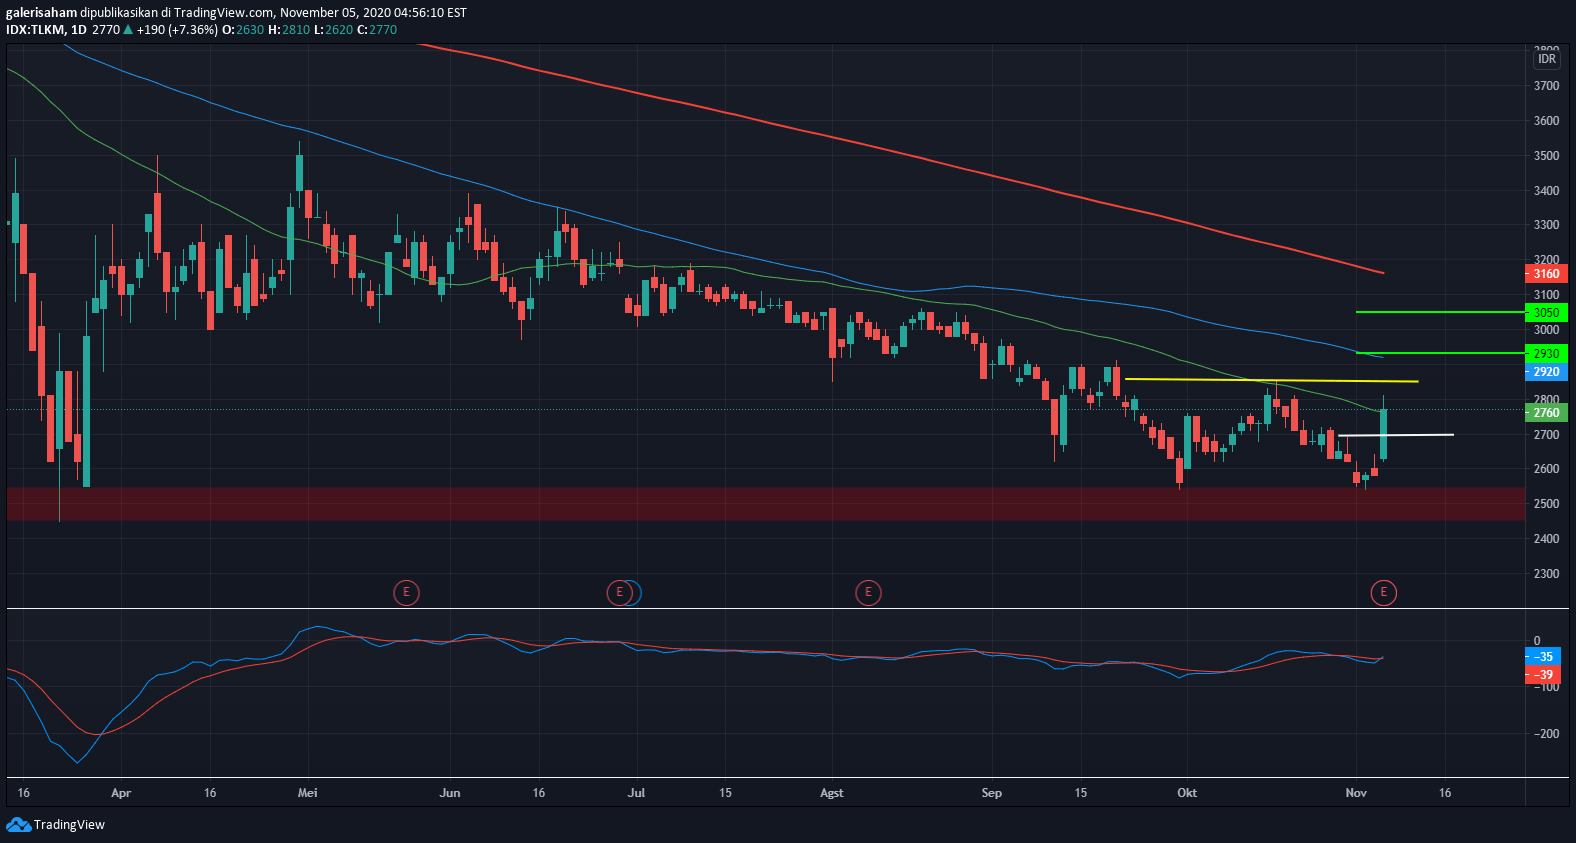Click the 2700 price axis label

(1546, 435)
